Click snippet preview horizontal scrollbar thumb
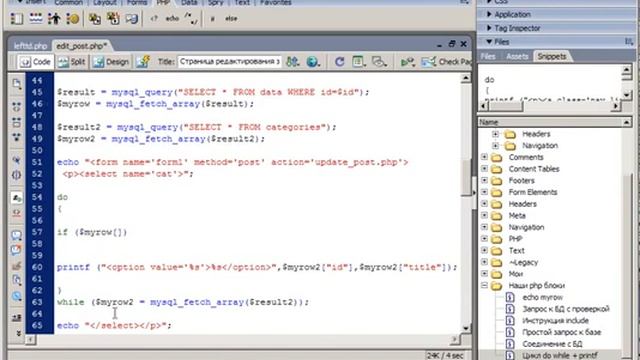Image resolution: width=640 pixels, height=360 pixels. (x=506, y=106)
